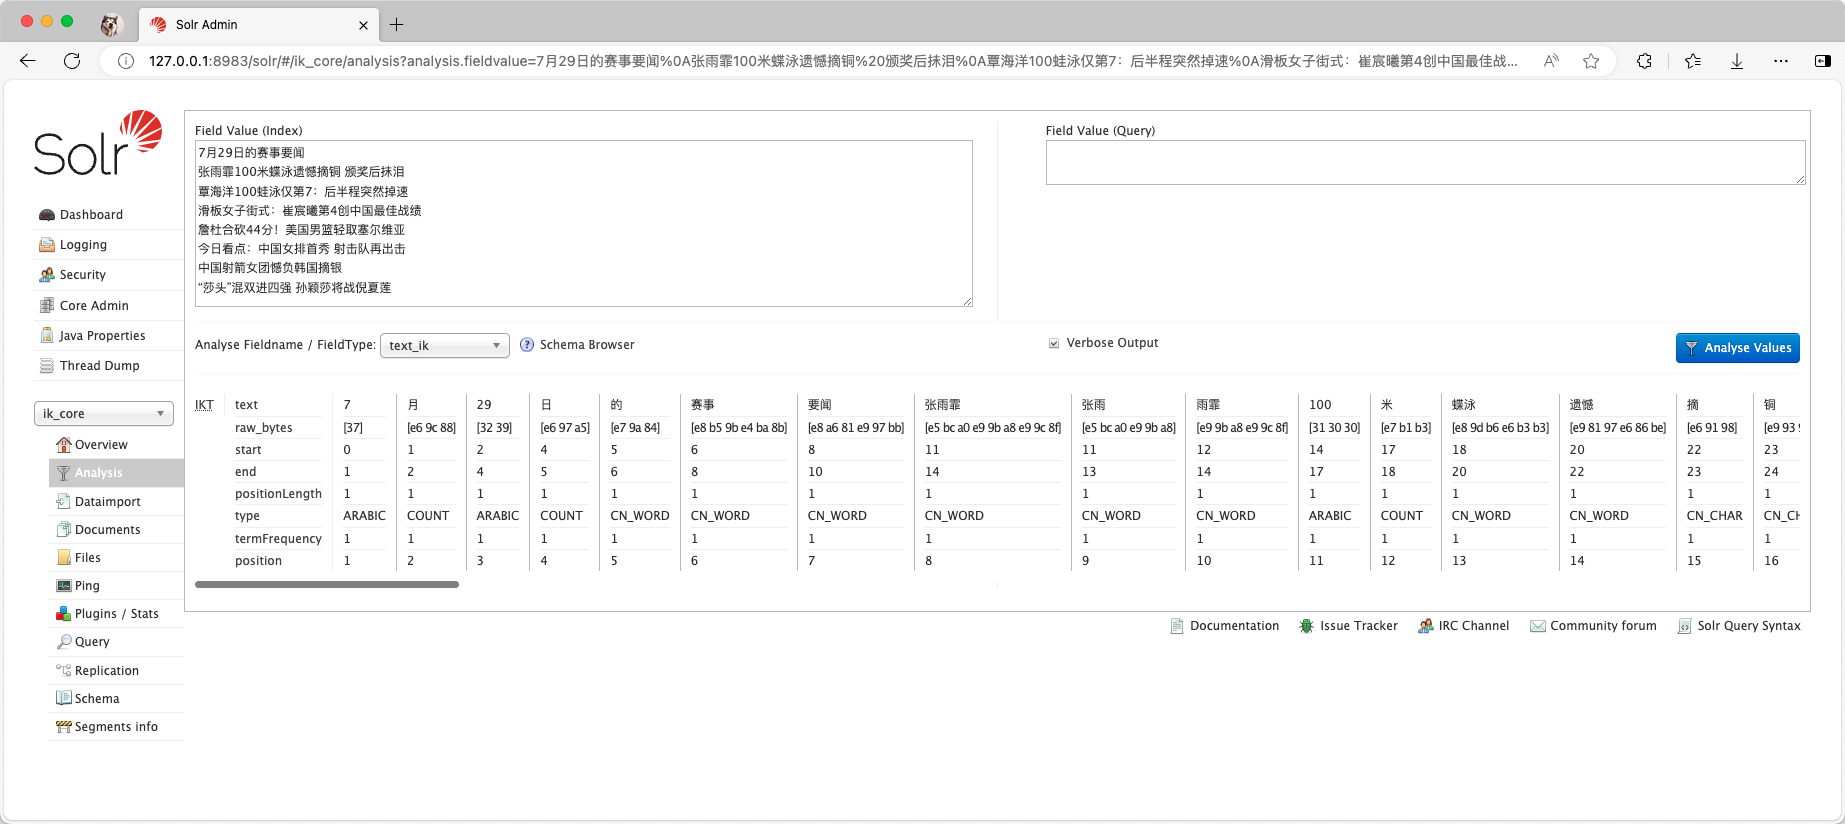Click the Replication icon
The width and height of the screenshot is (1845, 824).
pyautogui.click(x=64, y=671)
